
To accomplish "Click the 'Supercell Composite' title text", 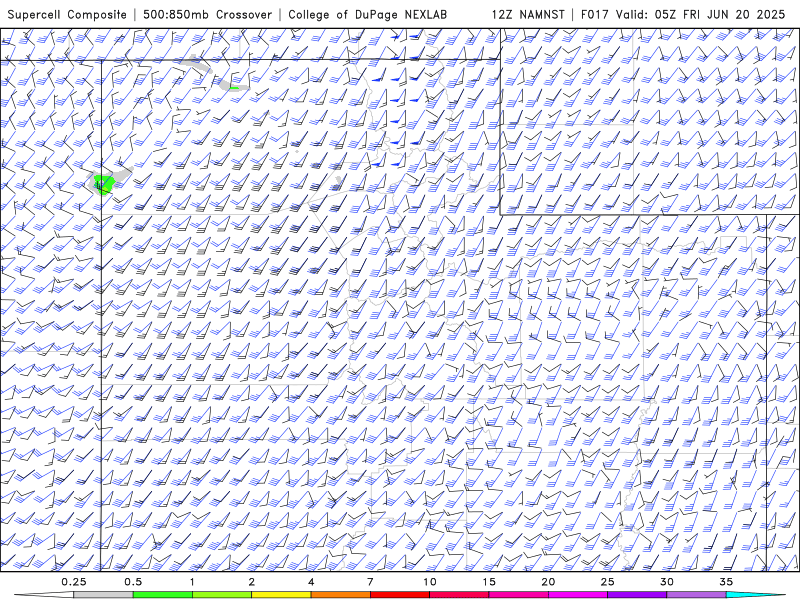I will 67,14.
